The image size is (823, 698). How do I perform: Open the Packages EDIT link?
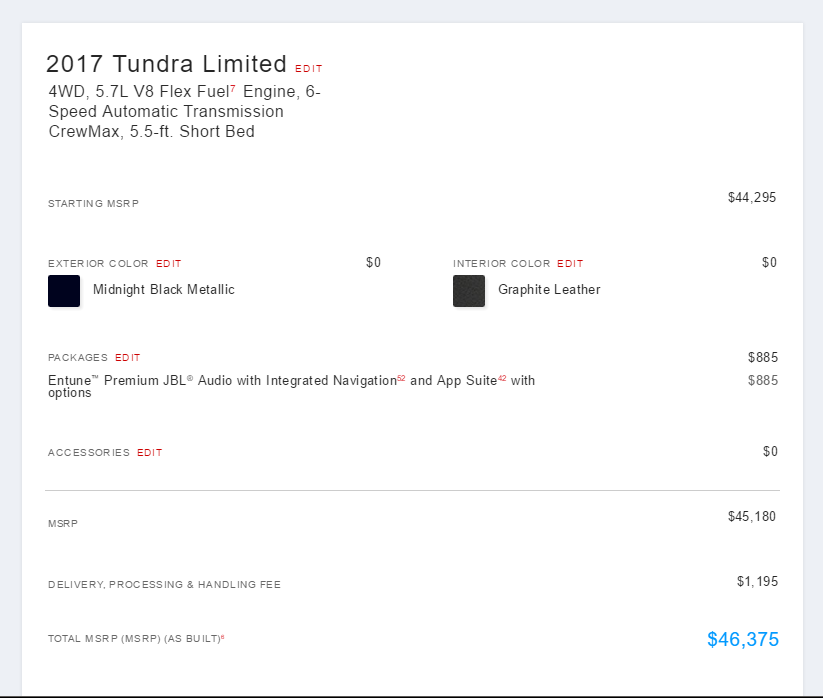coord(128,357)
